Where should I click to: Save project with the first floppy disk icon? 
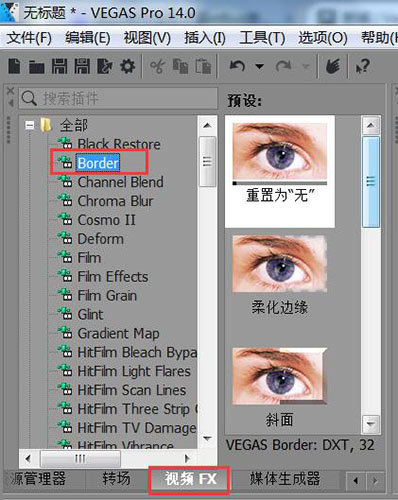59,66
